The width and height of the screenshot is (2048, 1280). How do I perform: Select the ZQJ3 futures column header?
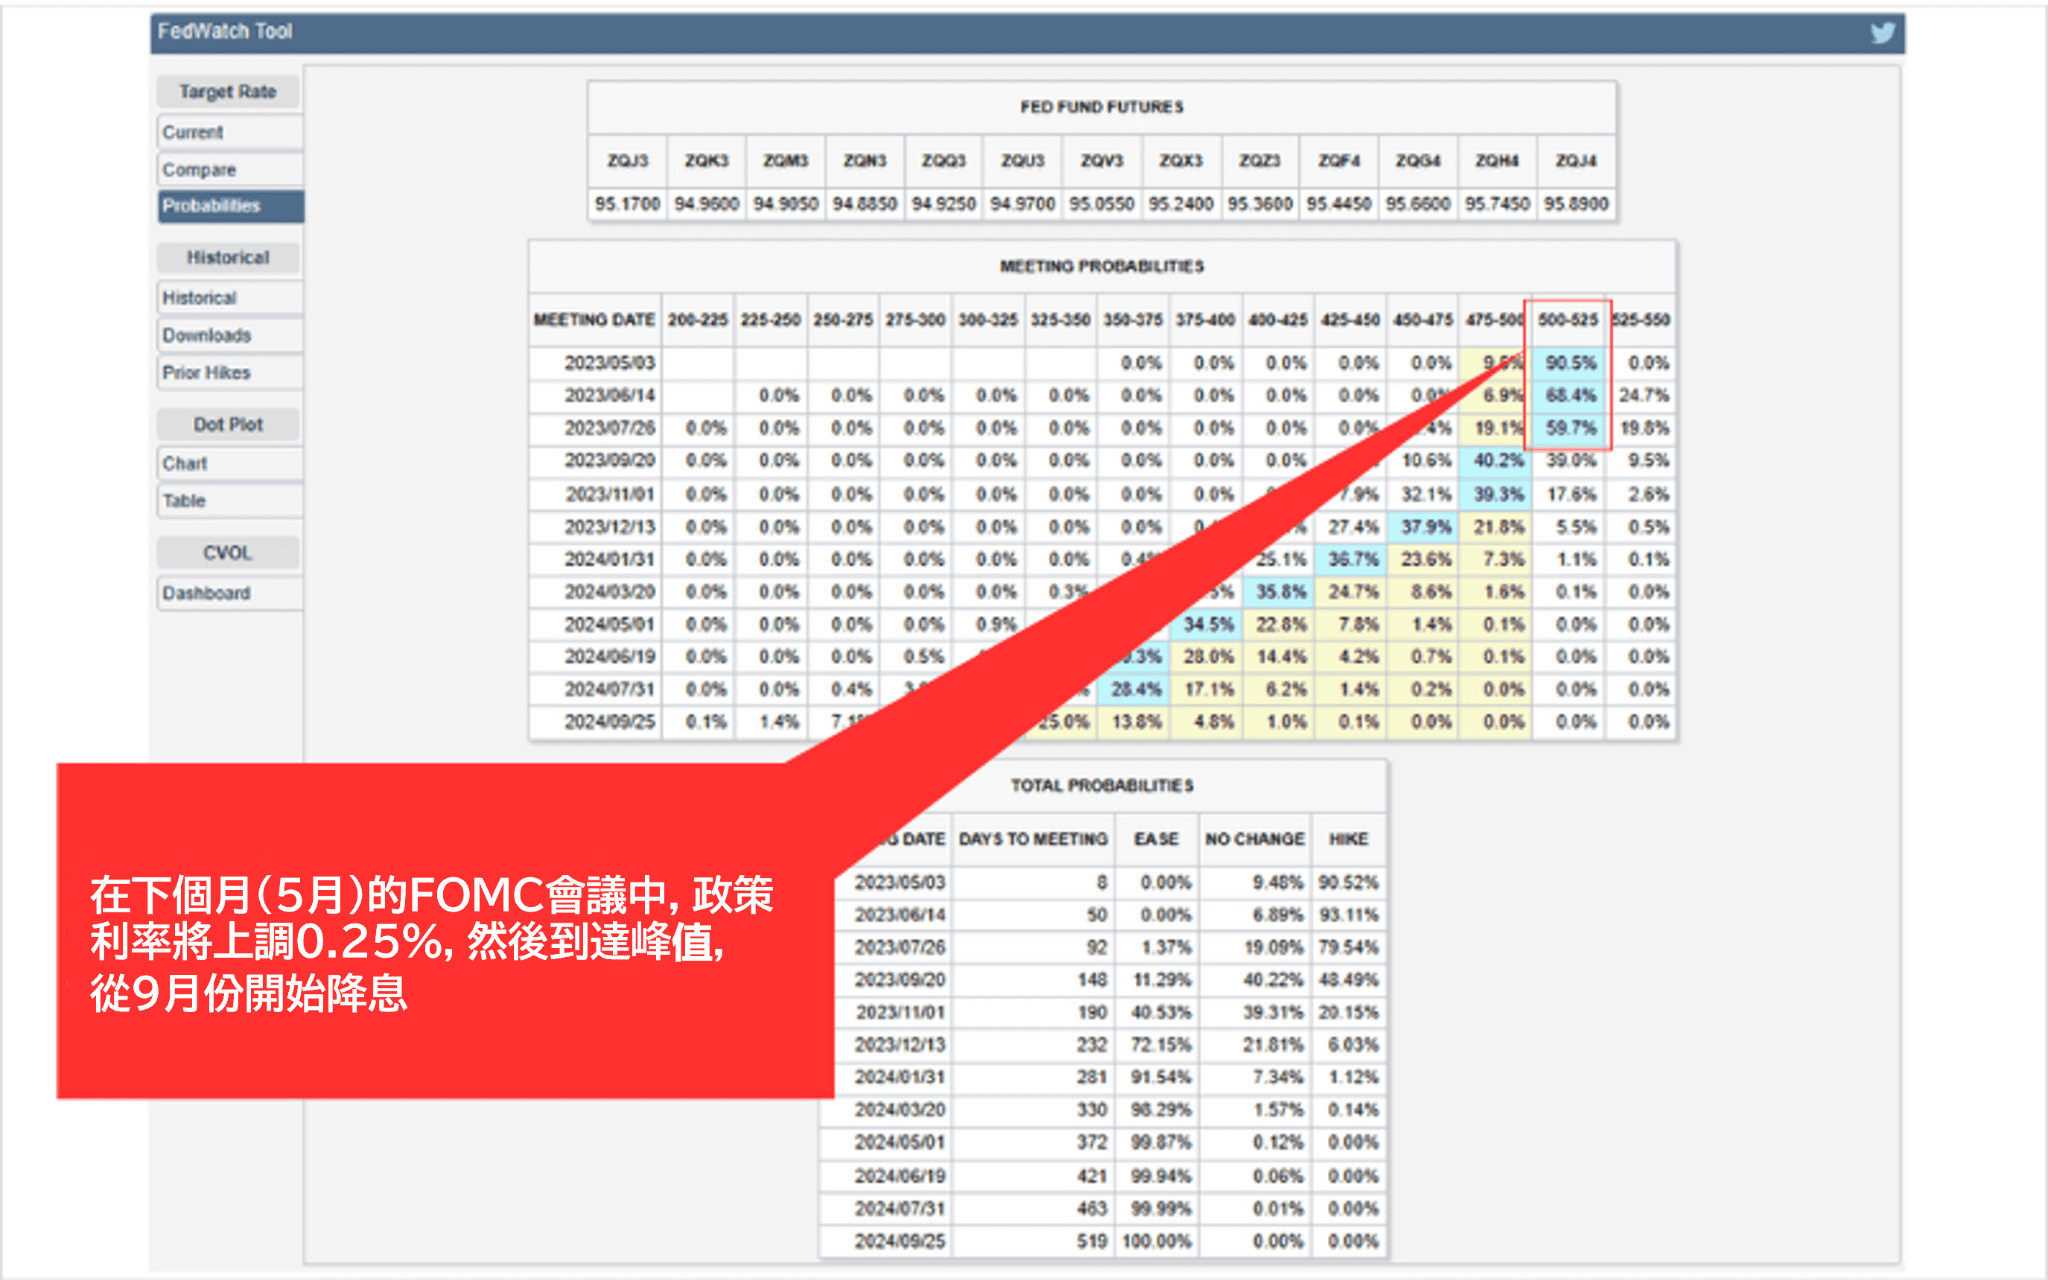(627, 160)
